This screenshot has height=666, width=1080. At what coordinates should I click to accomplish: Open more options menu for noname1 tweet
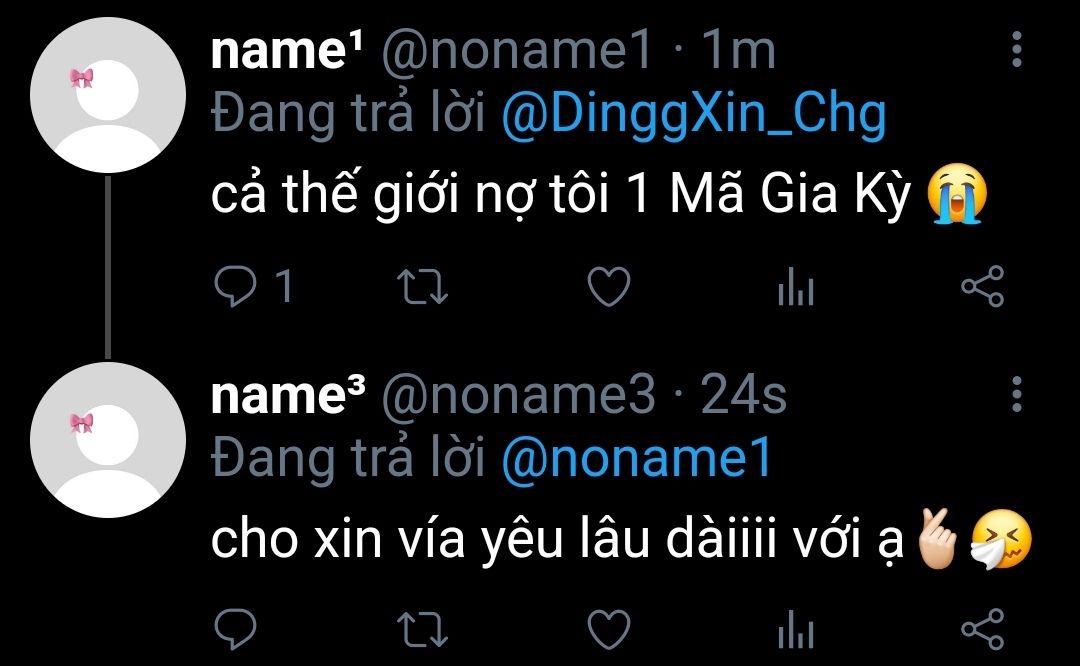[1017, 49]
